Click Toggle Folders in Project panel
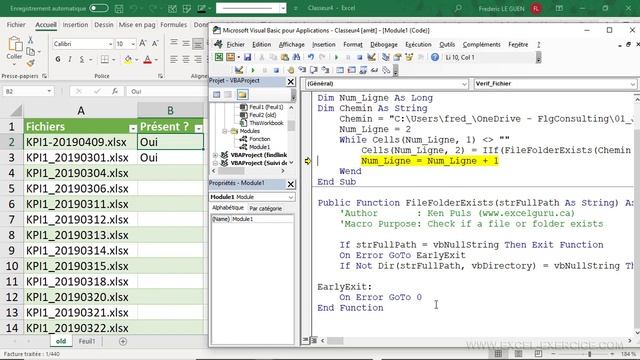Image resolution: width=640 pixels, height=360 pixels. (x=242, y=95)
